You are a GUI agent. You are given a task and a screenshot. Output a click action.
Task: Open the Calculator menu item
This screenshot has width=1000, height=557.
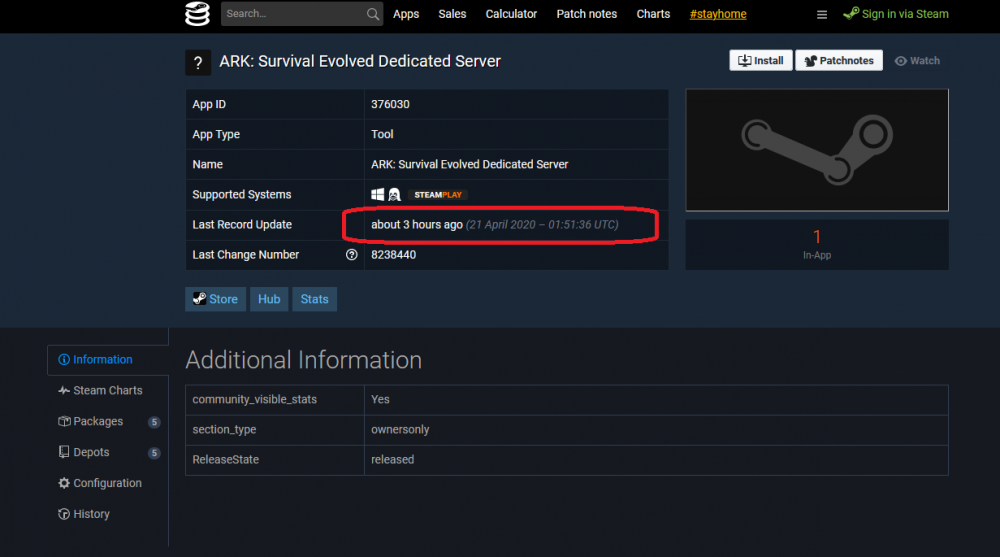511,14
